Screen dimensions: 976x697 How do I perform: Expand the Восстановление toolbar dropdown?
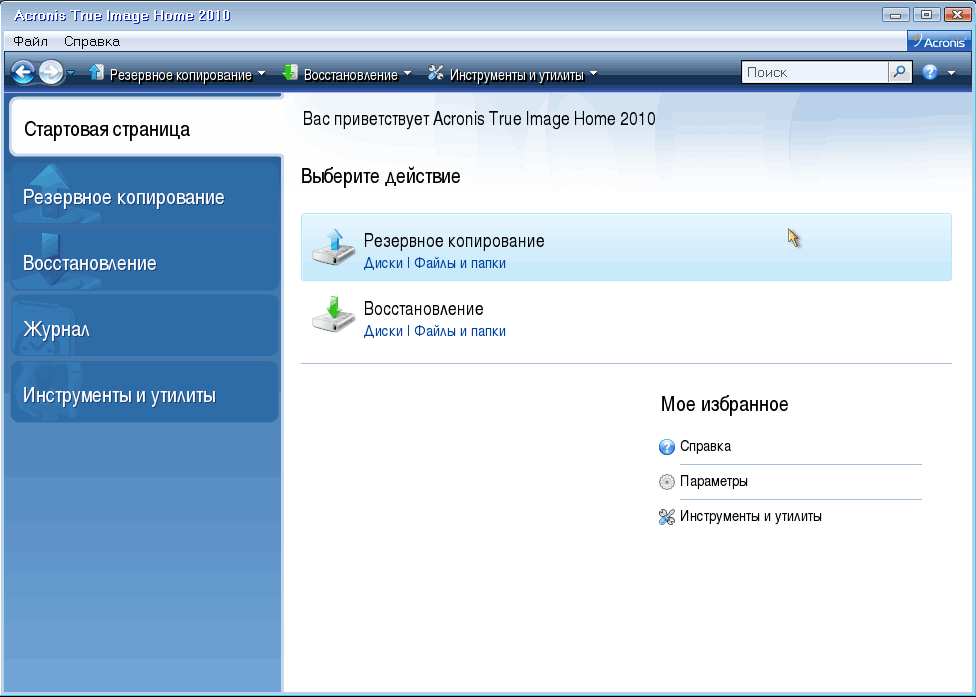(x=407, y=74)
